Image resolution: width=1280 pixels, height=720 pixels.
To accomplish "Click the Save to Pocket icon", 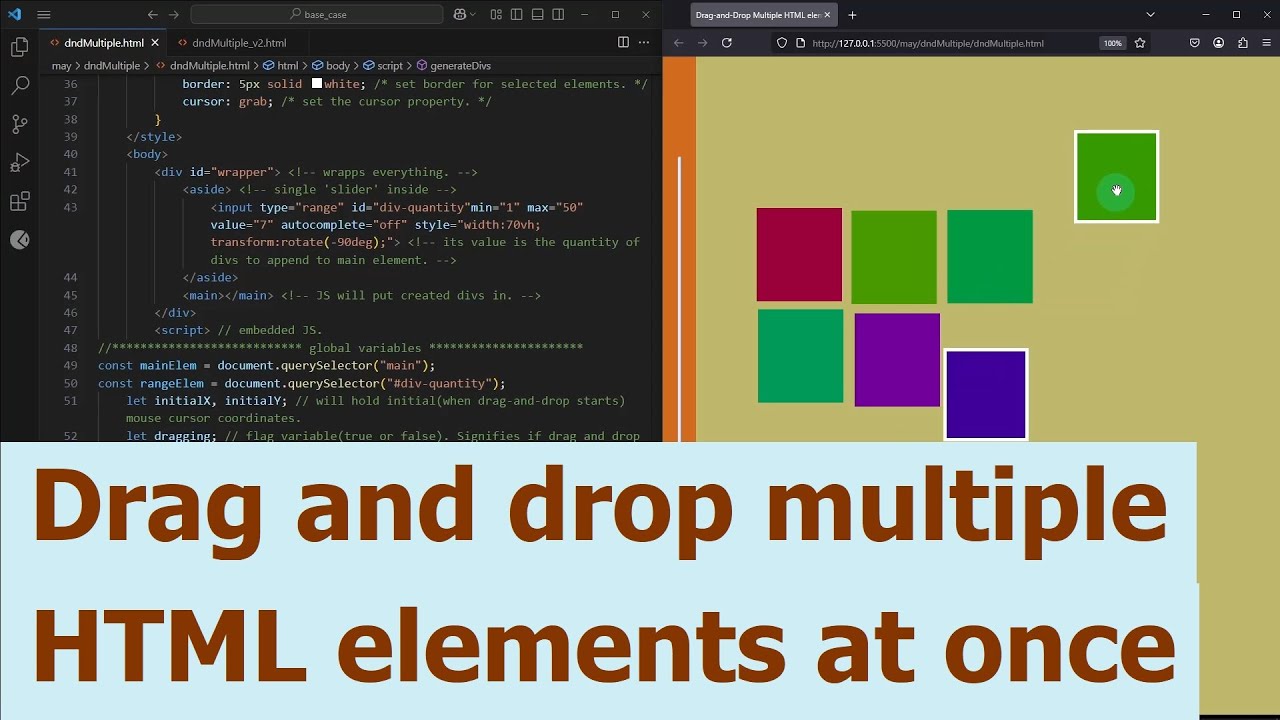I will pyautogui.click(x=1195, y=43).
